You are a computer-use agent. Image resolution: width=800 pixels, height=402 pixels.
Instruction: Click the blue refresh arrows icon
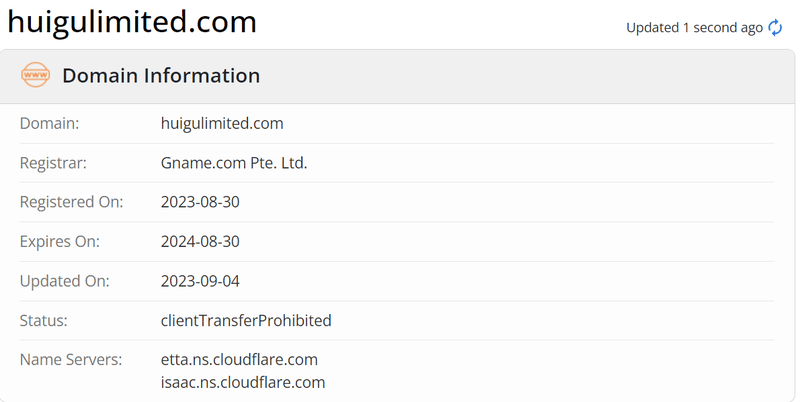tap(775, 28)
